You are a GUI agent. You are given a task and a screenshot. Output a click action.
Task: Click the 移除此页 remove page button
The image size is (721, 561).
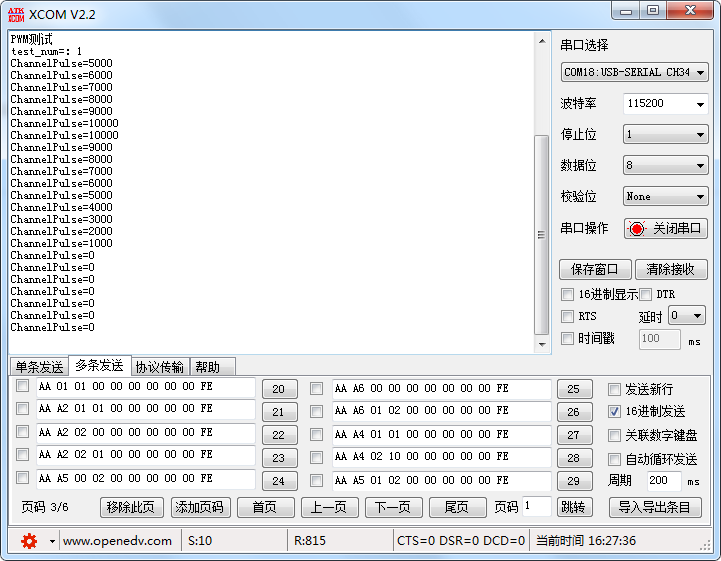[x=132, y=508]
